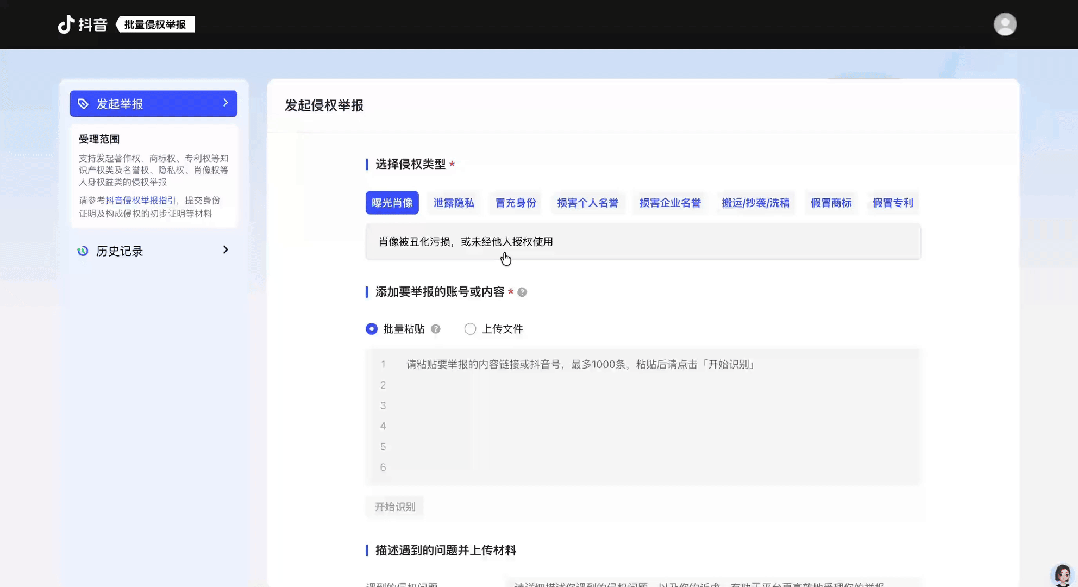Click the 批量侵权举报 badge in header
1078x587 pixels.
[x=155, y=24]
